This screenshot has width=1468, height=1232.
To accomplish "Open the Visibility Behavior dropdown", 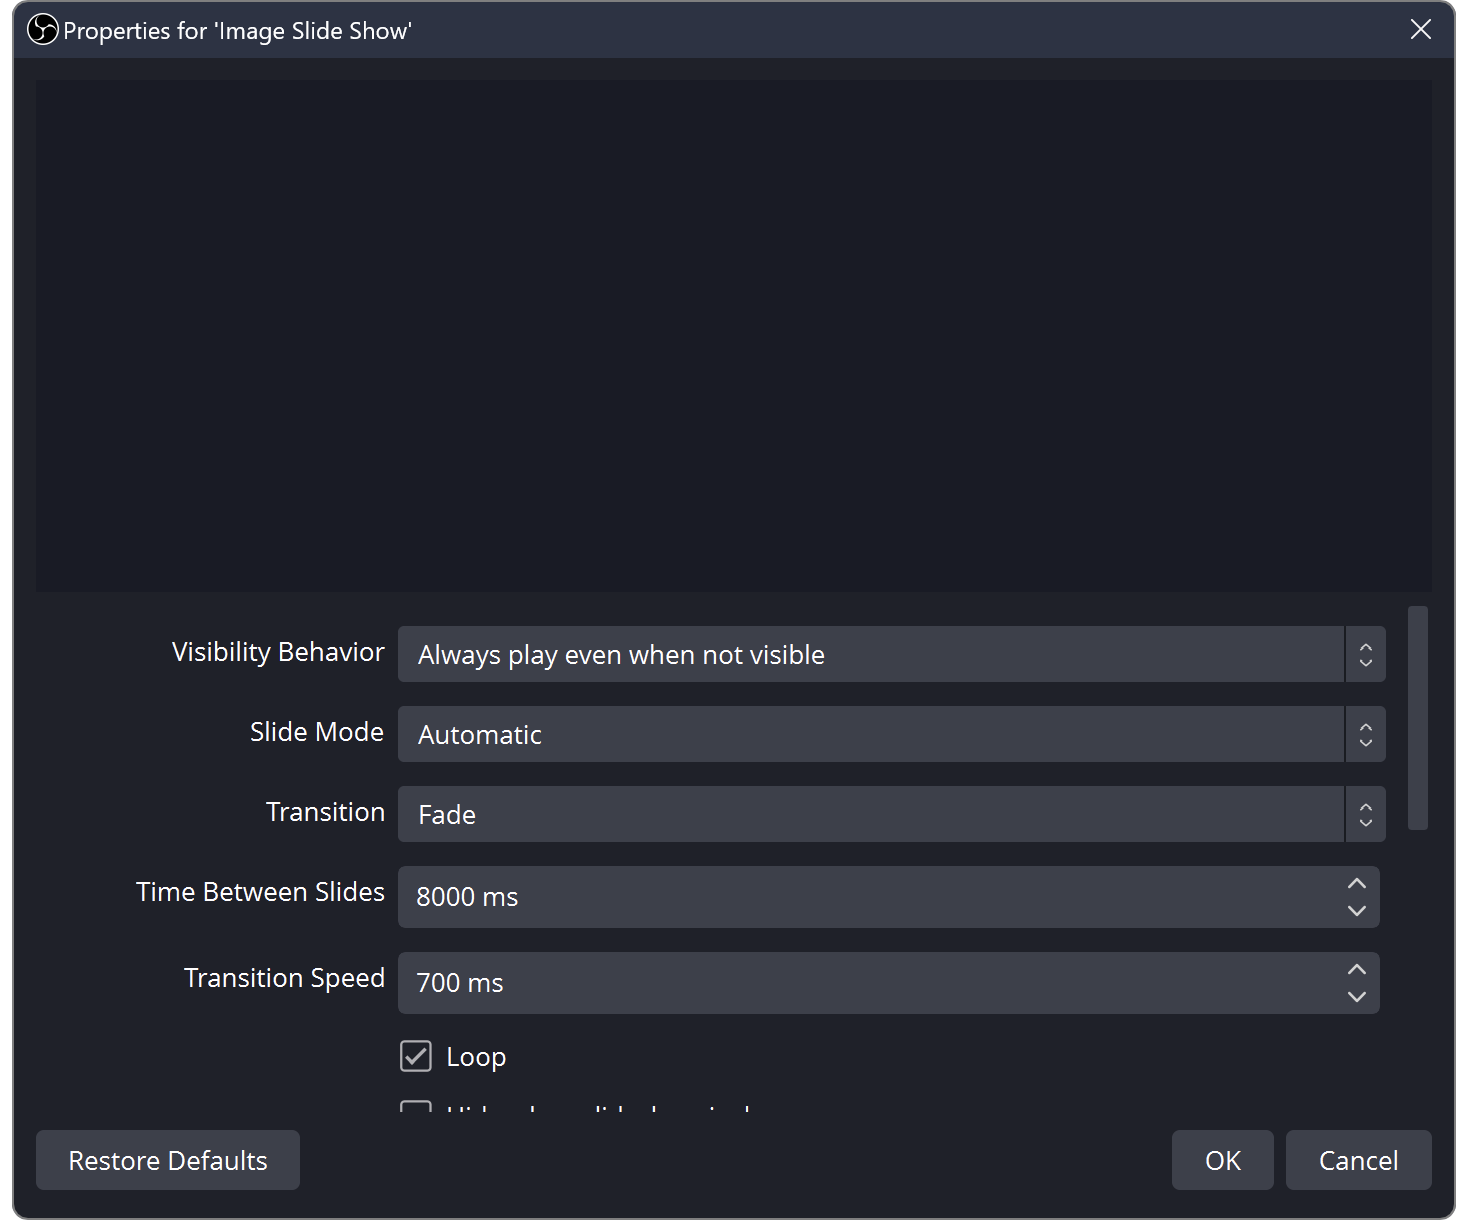I will [800, 654].
